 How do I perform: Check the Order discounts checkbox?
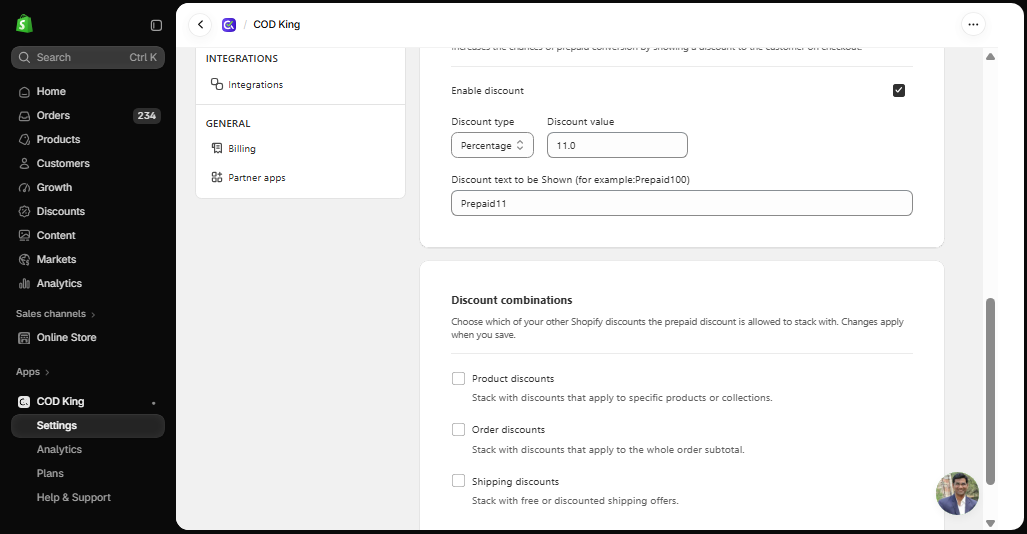click(458, 430)
